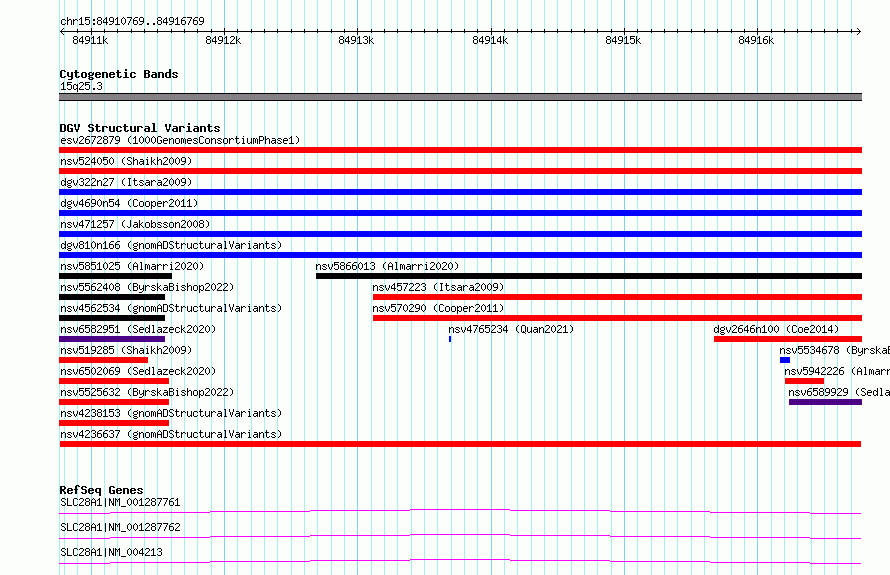Open nsv5525632 (ByrskaBishop2022) label

click(147, 392)
